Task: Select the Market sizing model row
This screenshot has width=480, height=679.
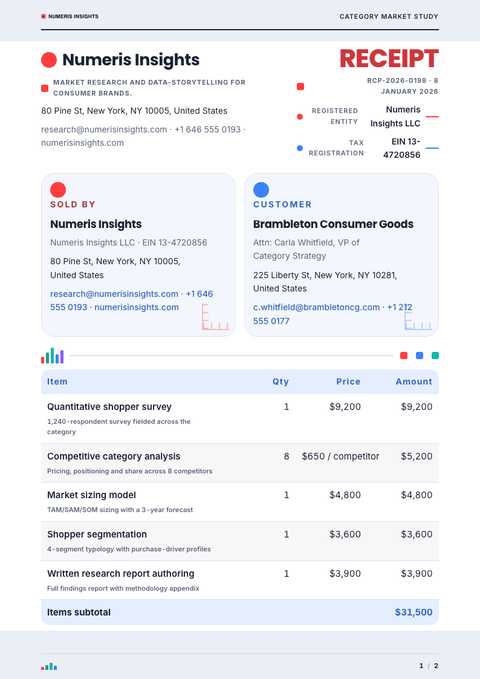Action: pyautogui.click(x=240, y=502)
